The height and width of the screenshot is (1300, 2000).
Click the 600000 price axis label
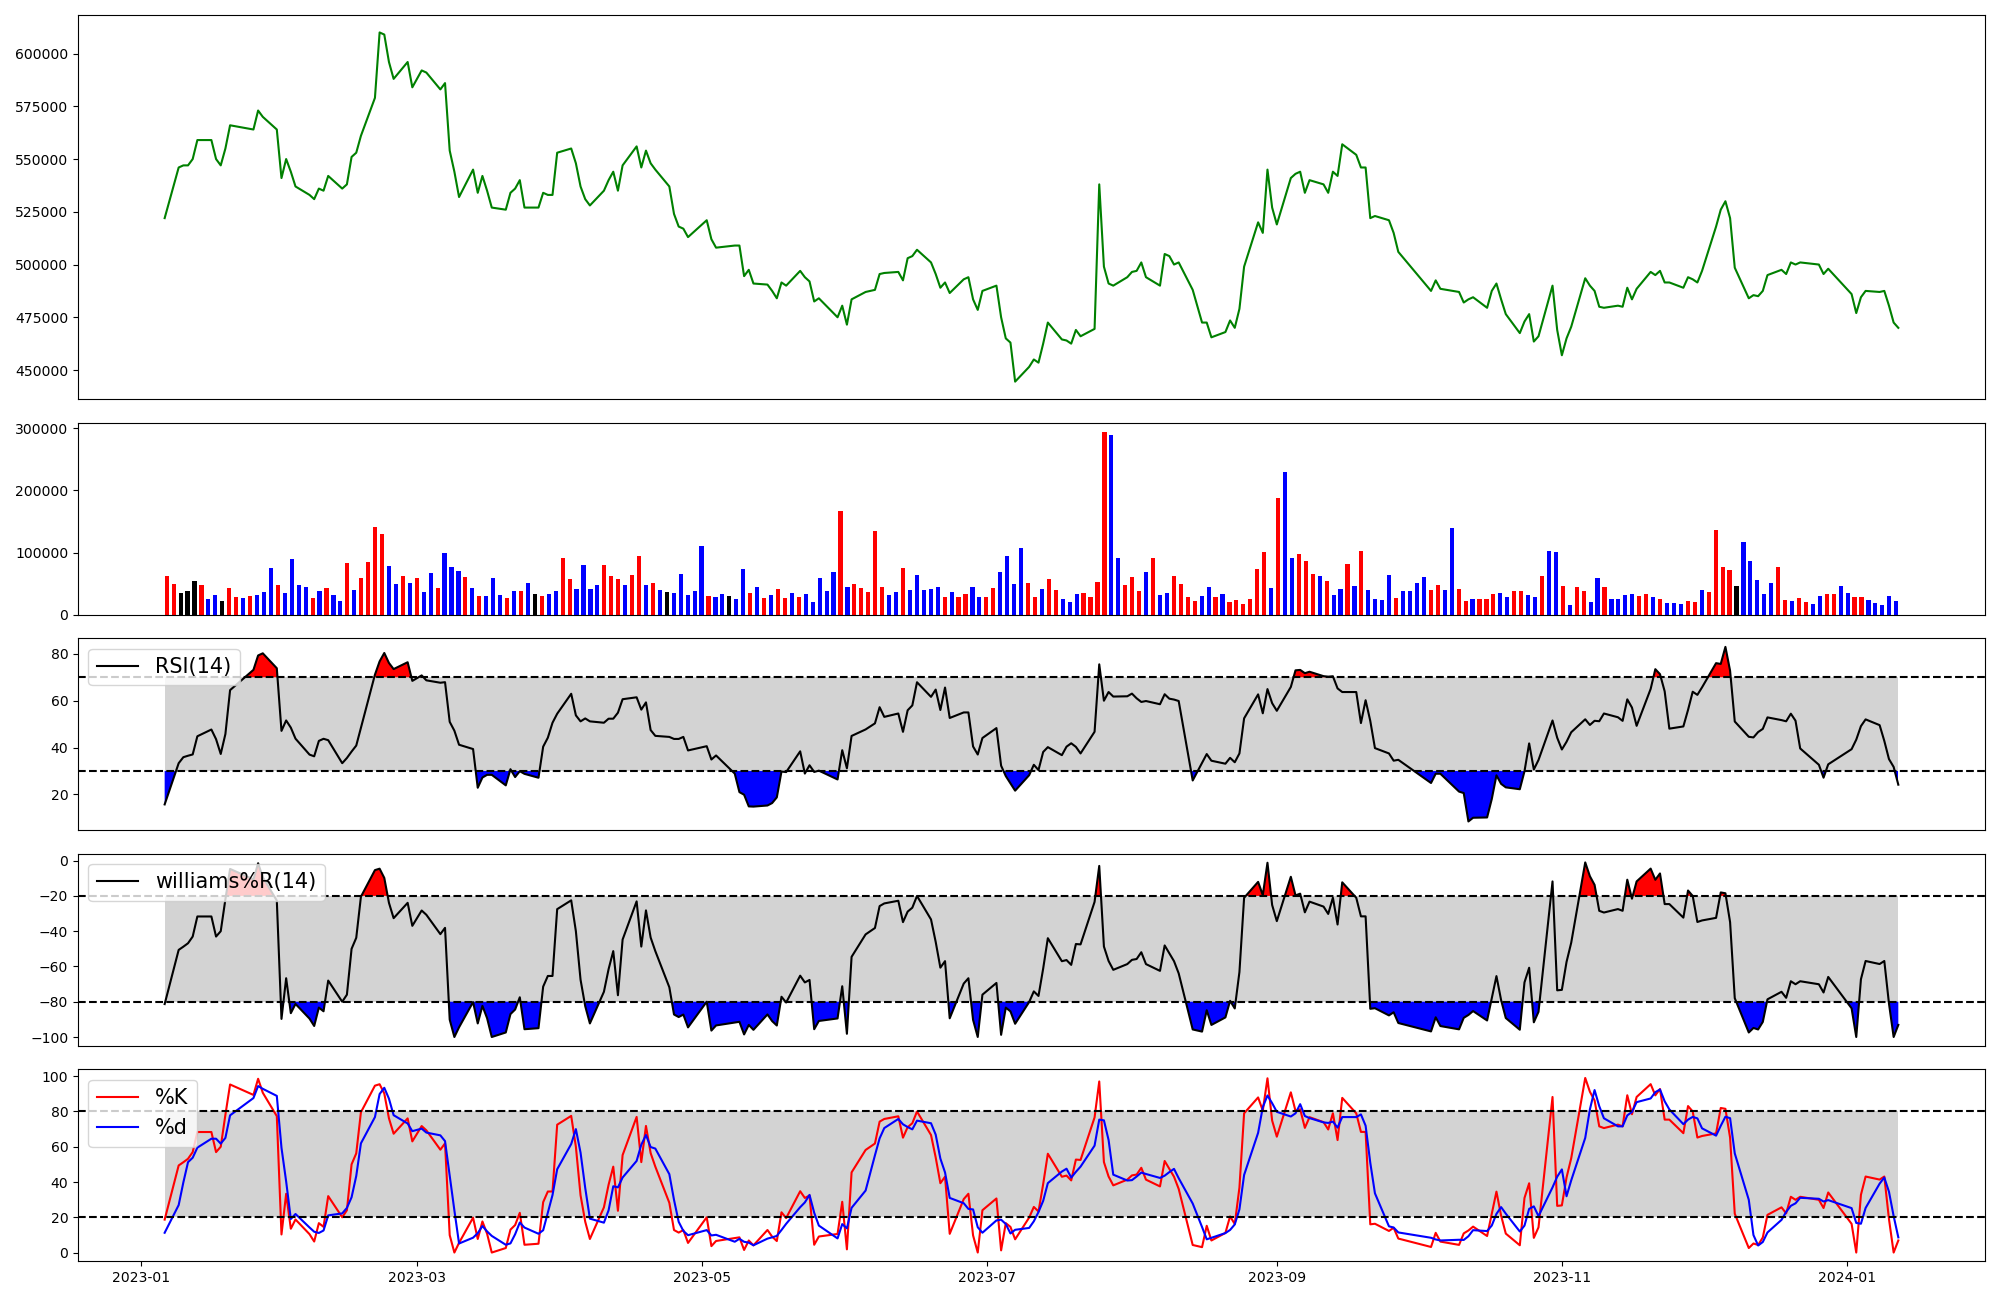pyautogui.click(x=41, y=54)
